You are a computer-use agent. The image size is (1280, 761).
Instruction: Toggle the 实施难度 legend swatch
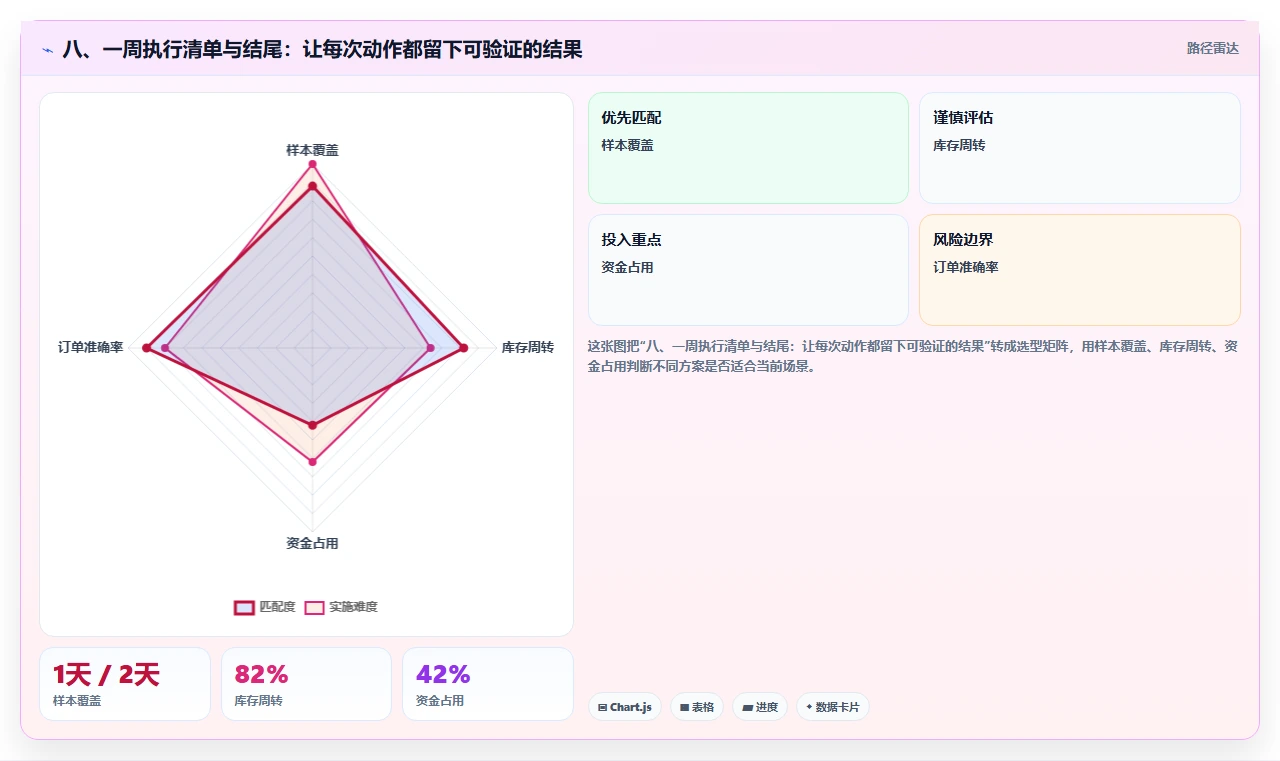(315, 607)
